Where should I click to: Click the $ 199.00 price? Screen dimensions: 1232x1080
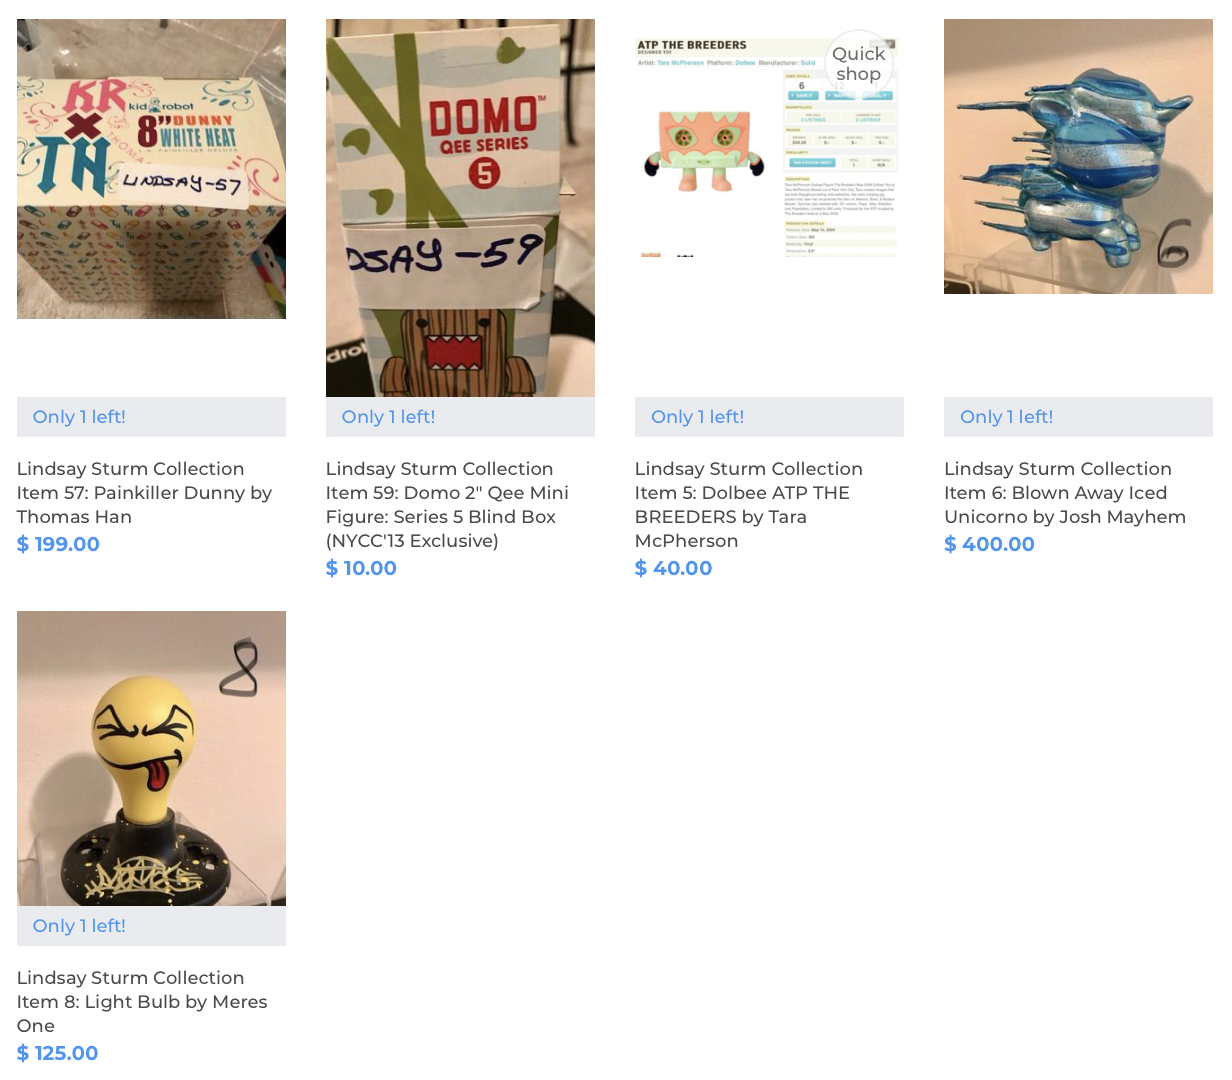coord(58,544)
